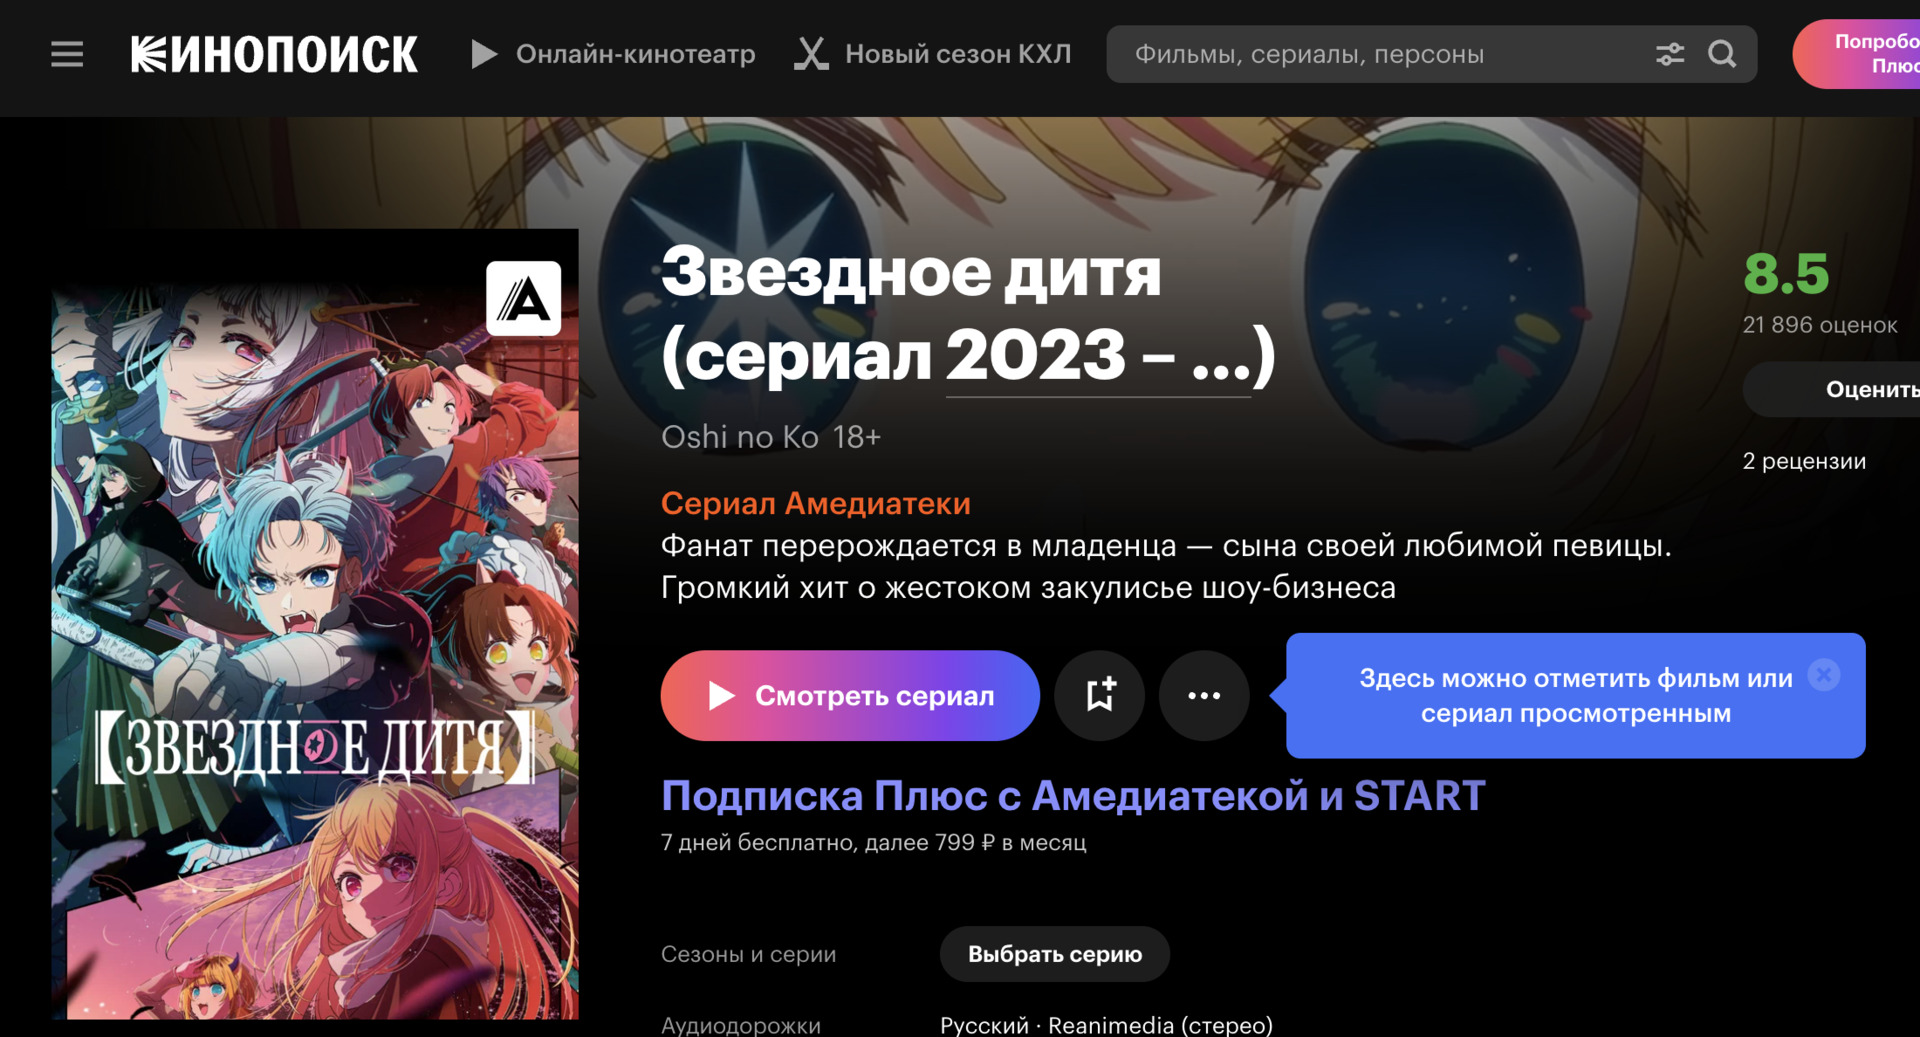The height and width of the screenshot is (1037, 1920).
Task: Open Подписка Плюс с Амедиатекой и START offer
Action: [x=1073, y=796]
